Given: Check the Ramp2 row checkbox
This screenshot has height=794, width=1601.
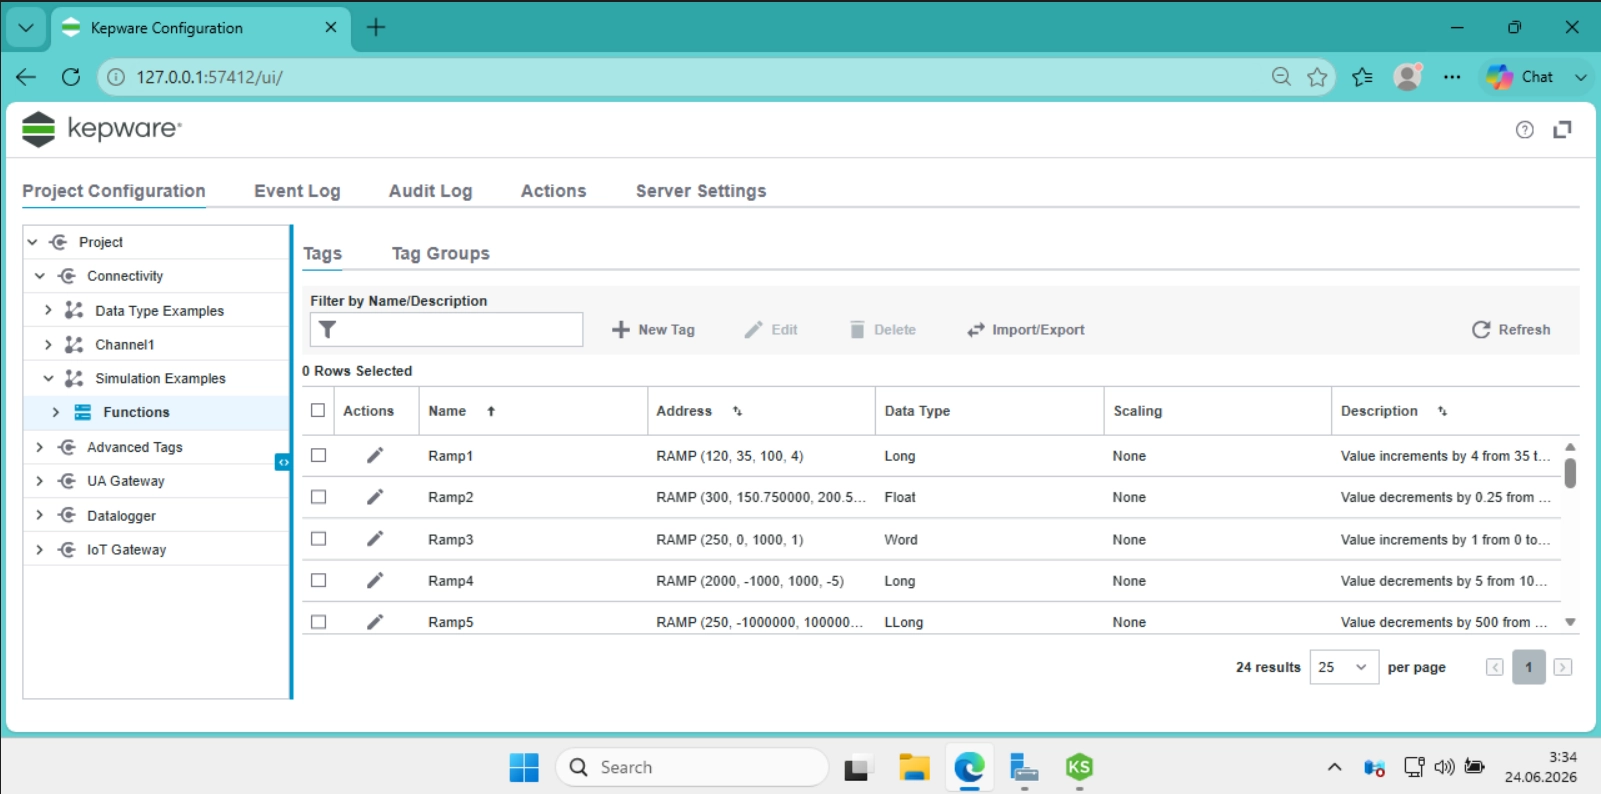Looking at the screenshot, I should [318, 497].
